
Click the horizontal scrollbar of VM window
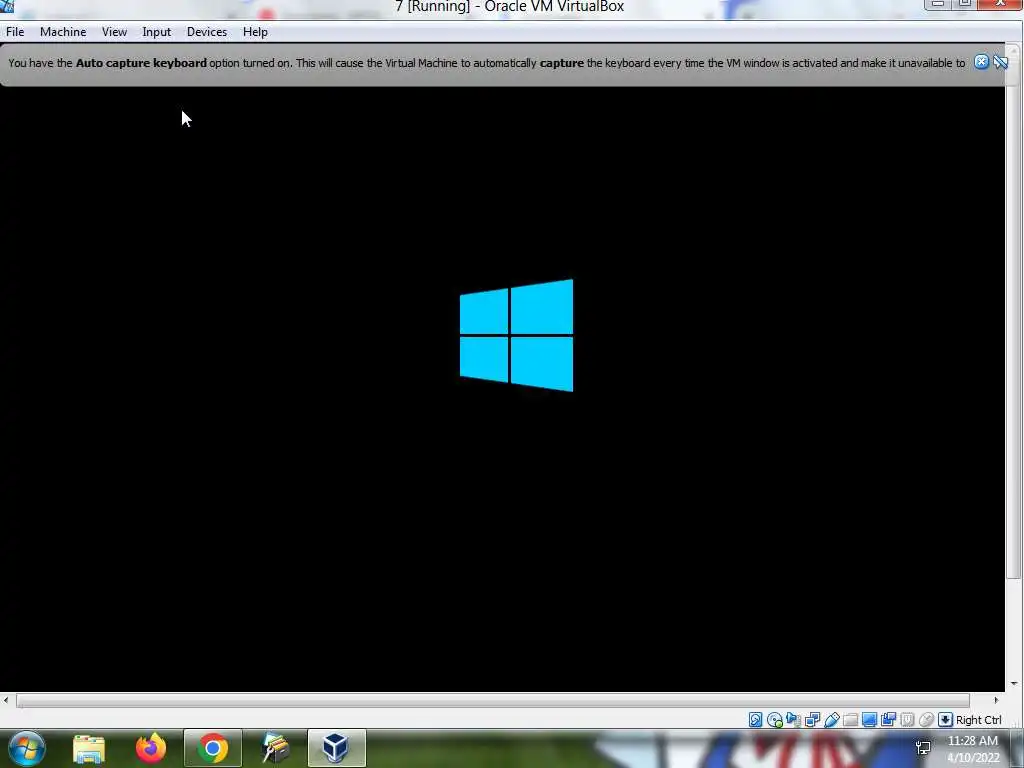[x=492, y=701]
